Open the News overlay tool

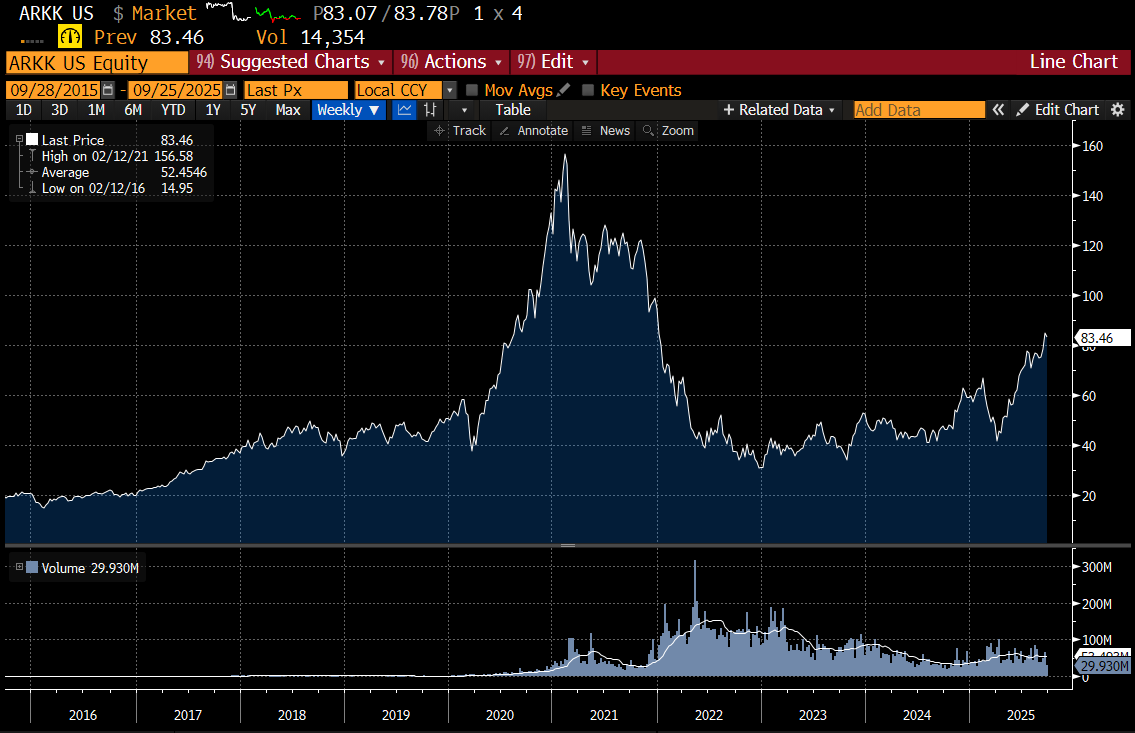click(606, 130)
